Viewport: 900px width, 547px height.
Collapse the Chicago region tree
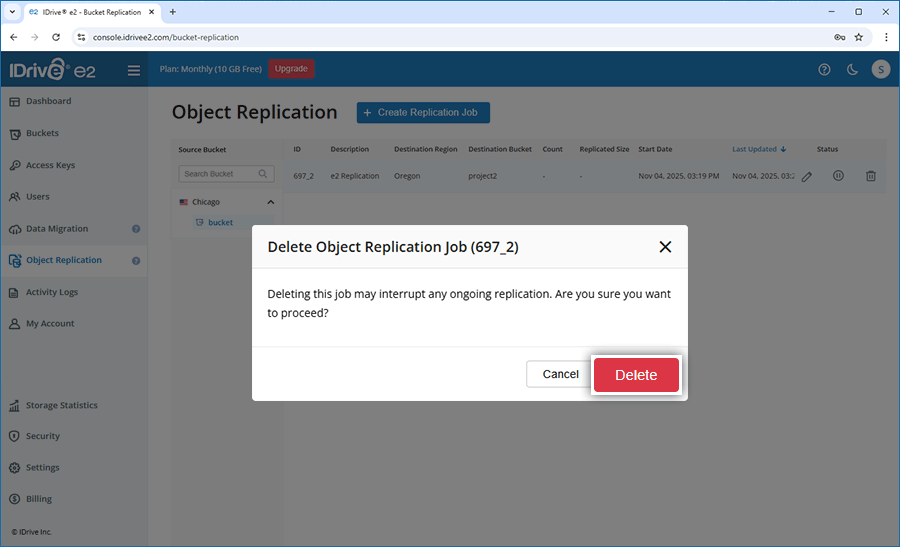coord(270,202)
